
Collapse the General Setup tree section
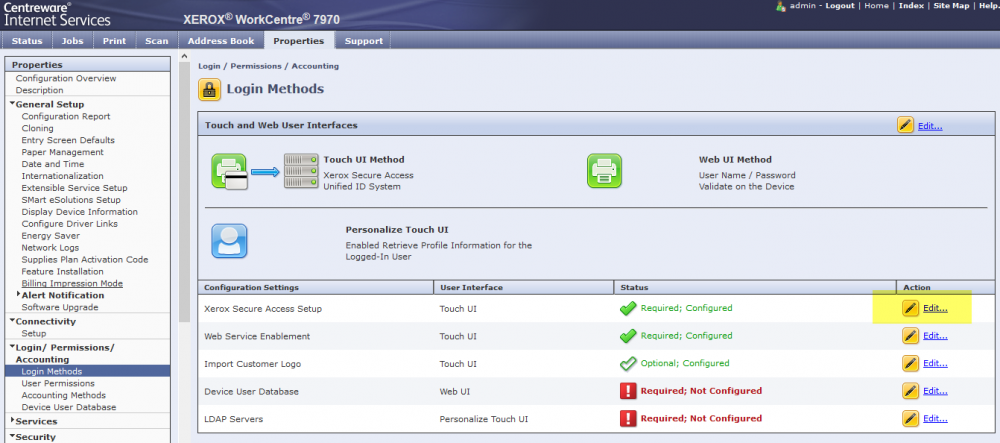click(x=12, y=104)
